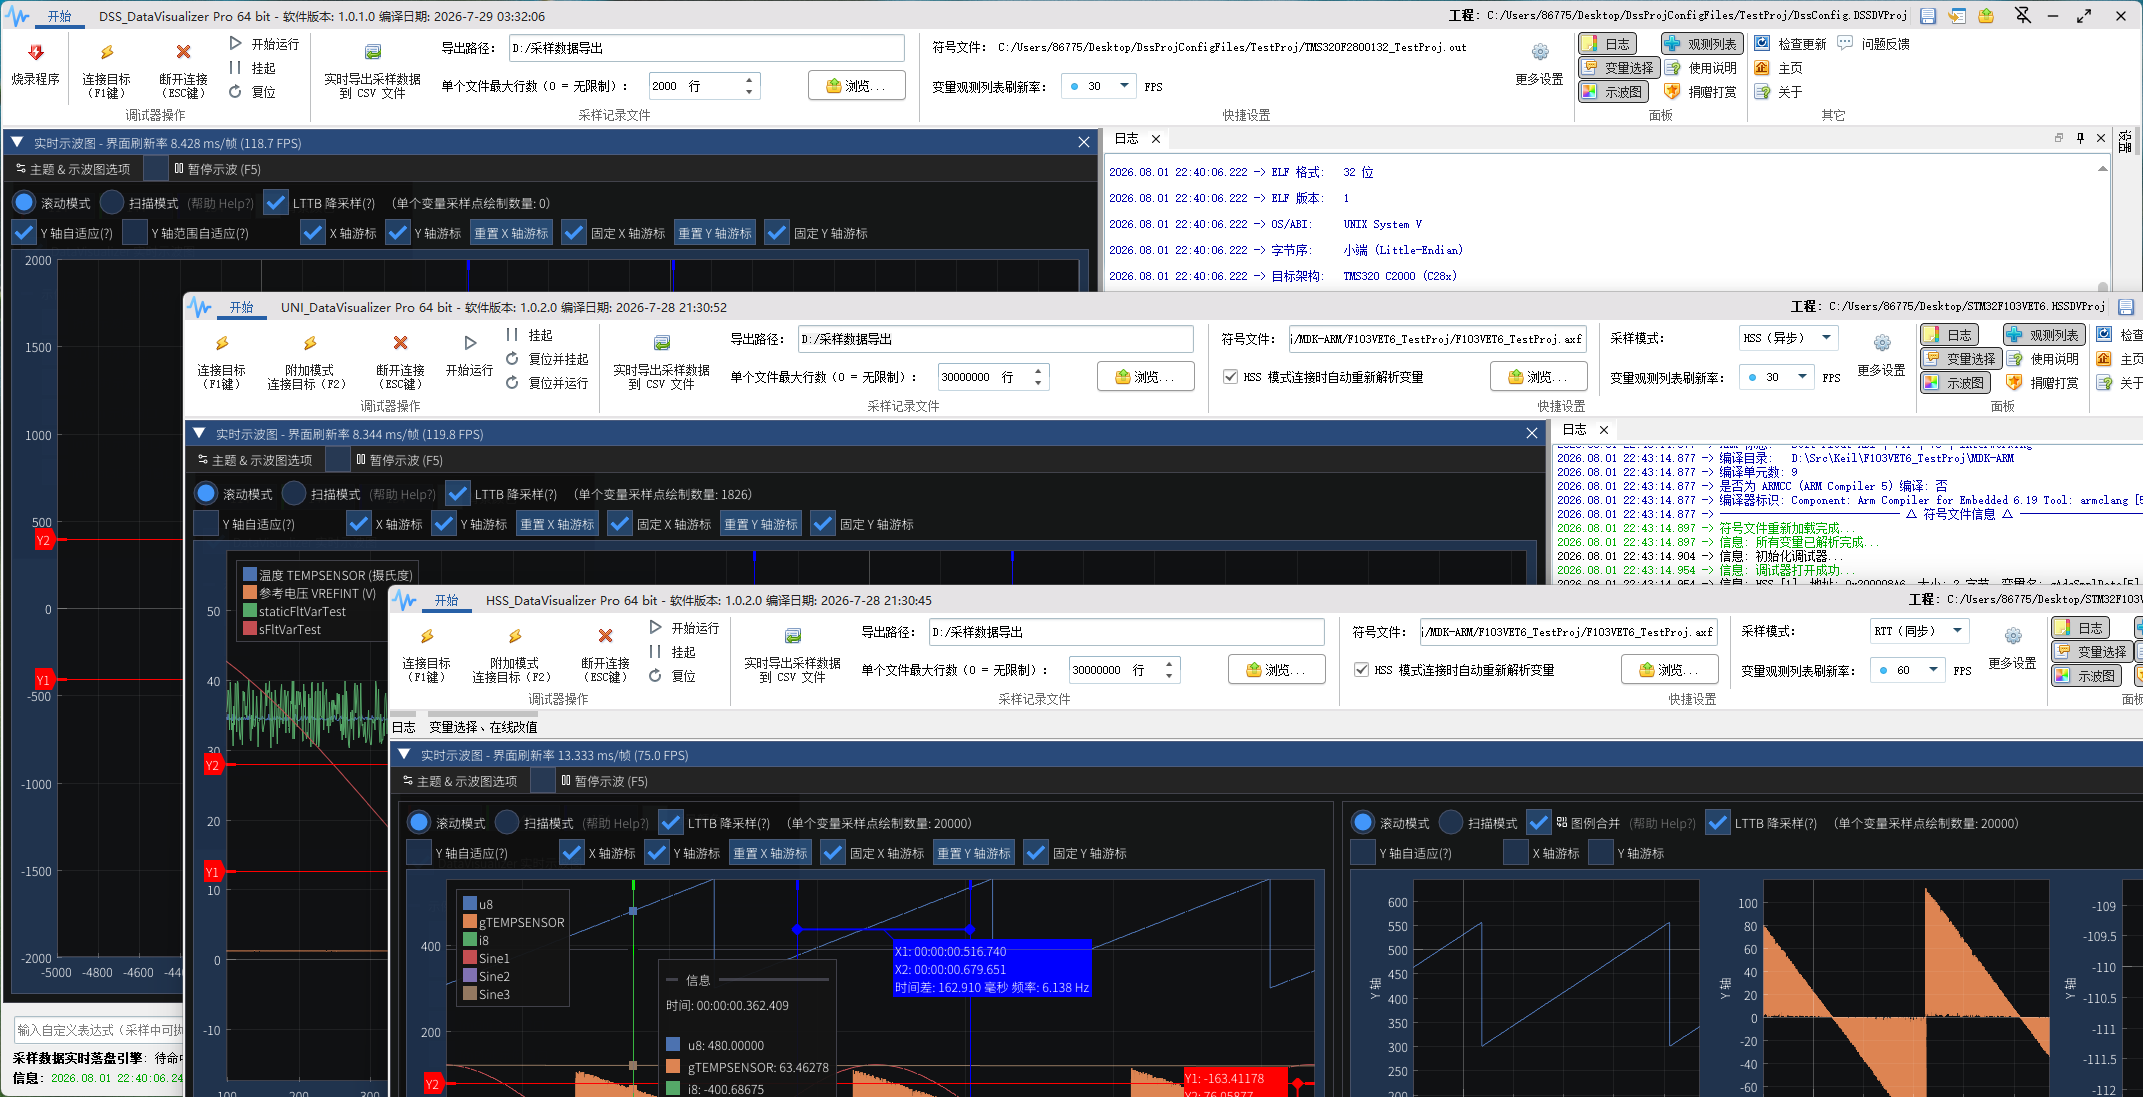Toggle Y 轴范围自适应 checkbox in DSS oscilloscope
The width and height of the screenshot is (2143, 1097).
(135, 233)
